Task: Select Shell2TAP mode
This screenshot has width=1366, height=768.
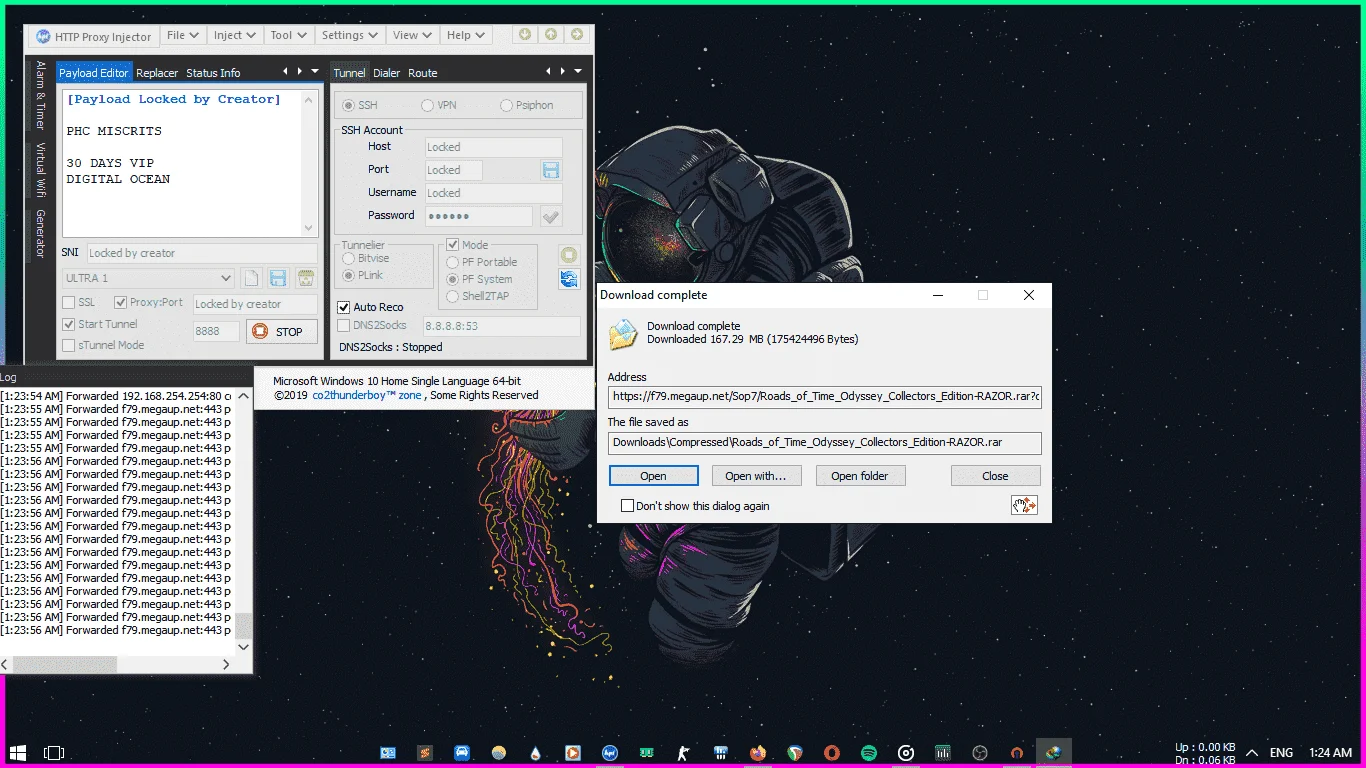Action: point(453,296)
